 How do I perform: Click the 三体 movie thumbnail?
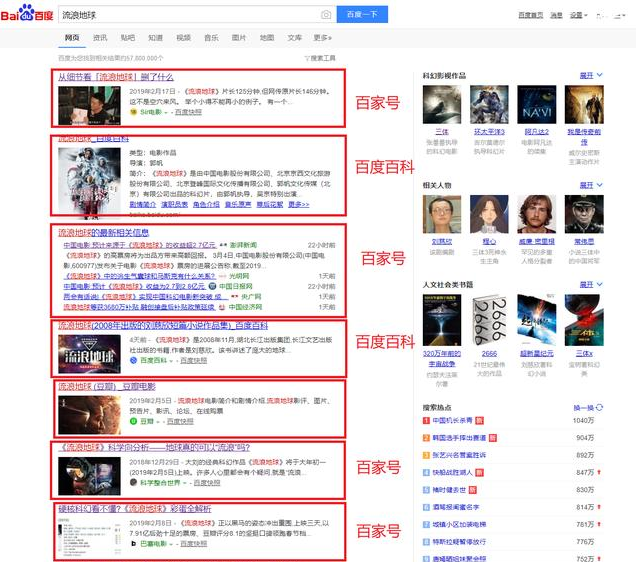point(442,105)
